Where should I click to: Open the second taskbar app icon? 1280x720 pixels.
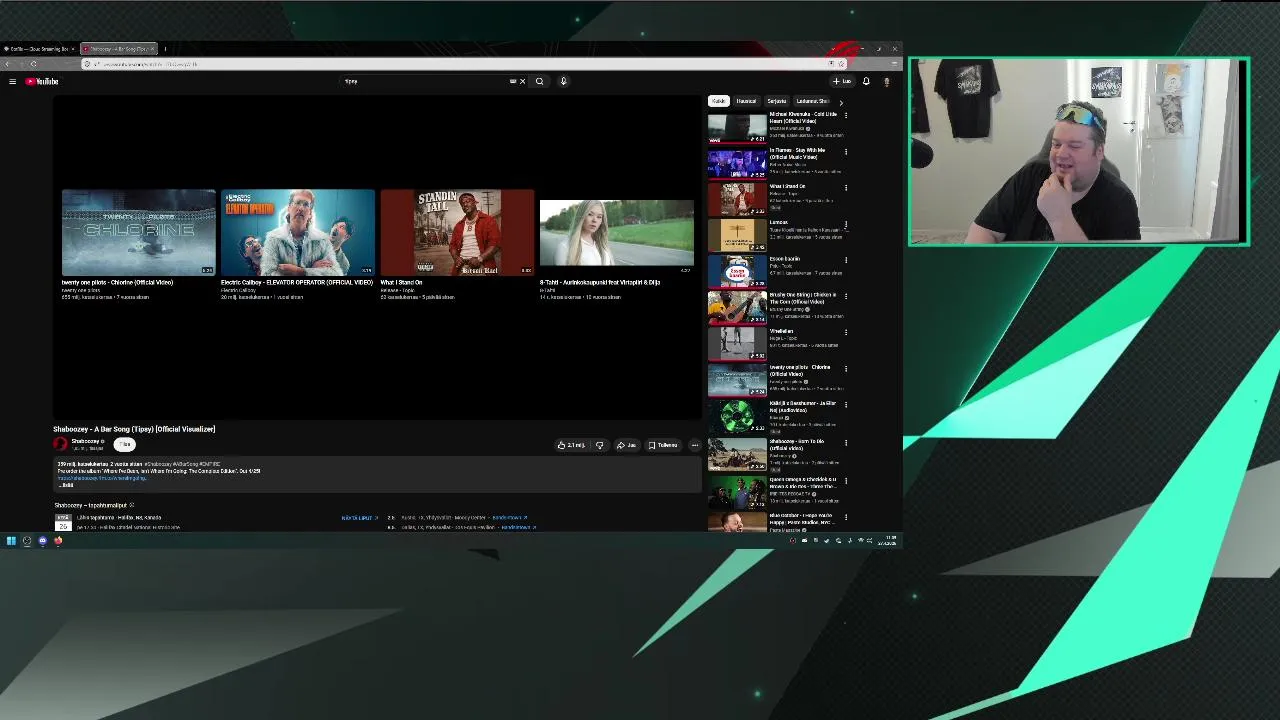[x=27, y=541]
